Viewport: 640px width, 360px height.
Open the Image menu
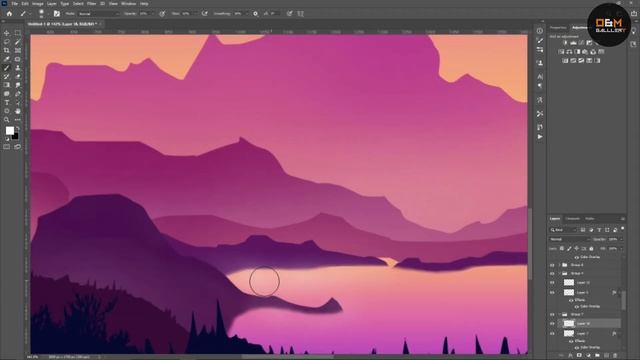(38, 3)
